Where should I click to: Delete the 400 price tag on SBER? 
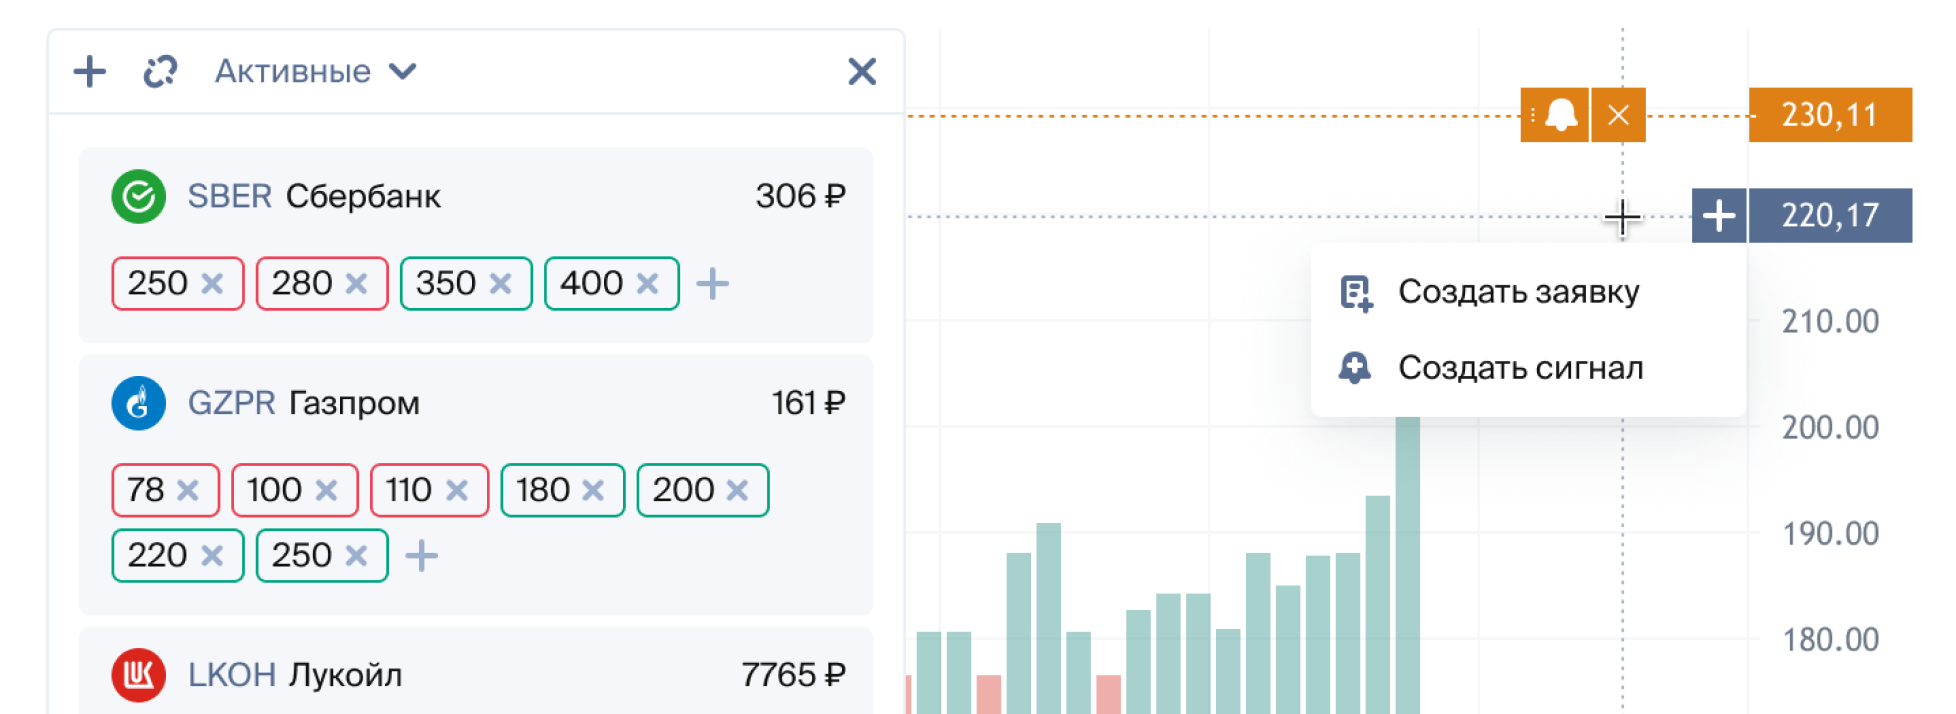click(x=648, y=284)
